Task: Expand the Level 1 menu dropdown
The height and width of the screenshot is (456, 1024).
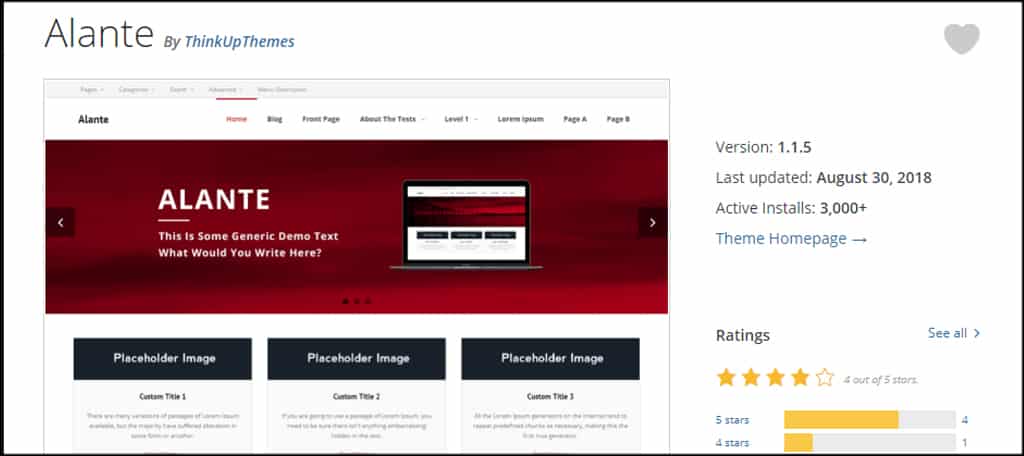Action: click(x=460, y=119)
